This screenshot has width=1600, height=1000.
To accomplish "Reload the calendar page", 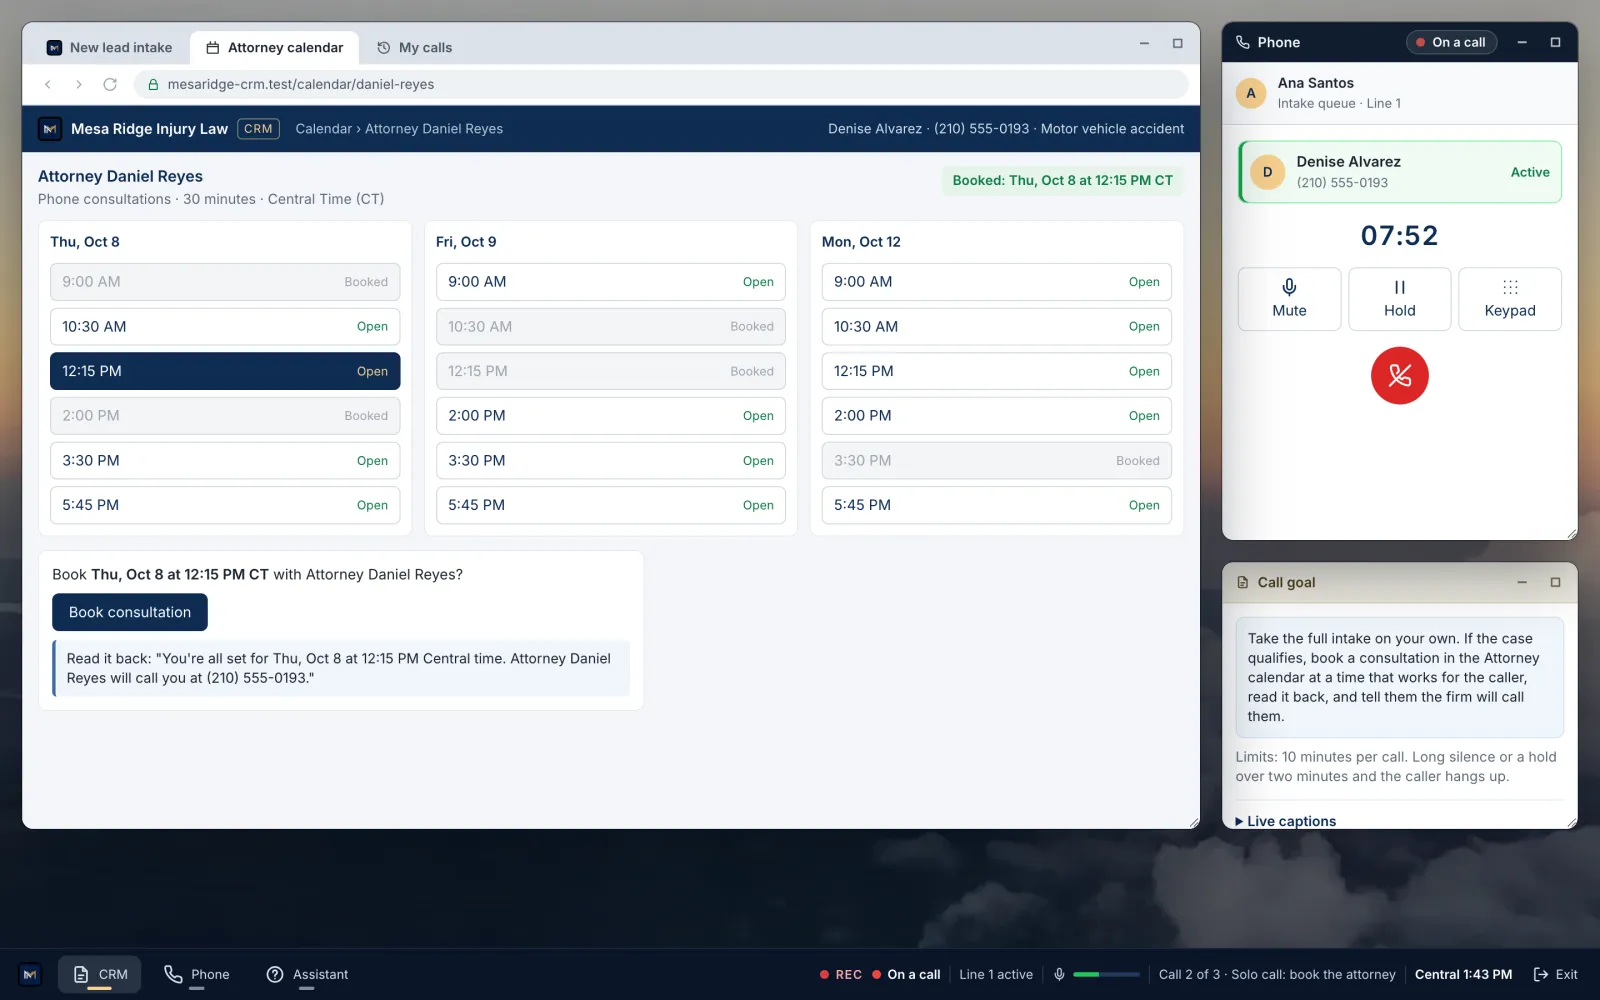I will pyautogui.click(x=110, y=84).
